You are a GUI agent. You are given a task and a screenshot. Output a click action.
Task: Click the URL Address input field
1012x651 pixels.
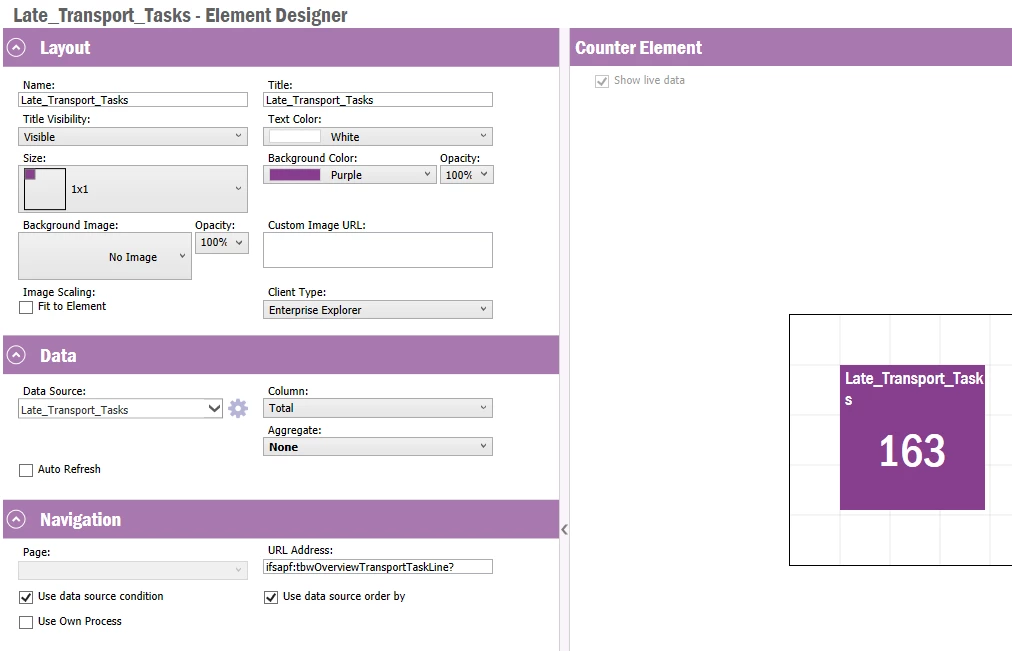click(x=378, y=567)
